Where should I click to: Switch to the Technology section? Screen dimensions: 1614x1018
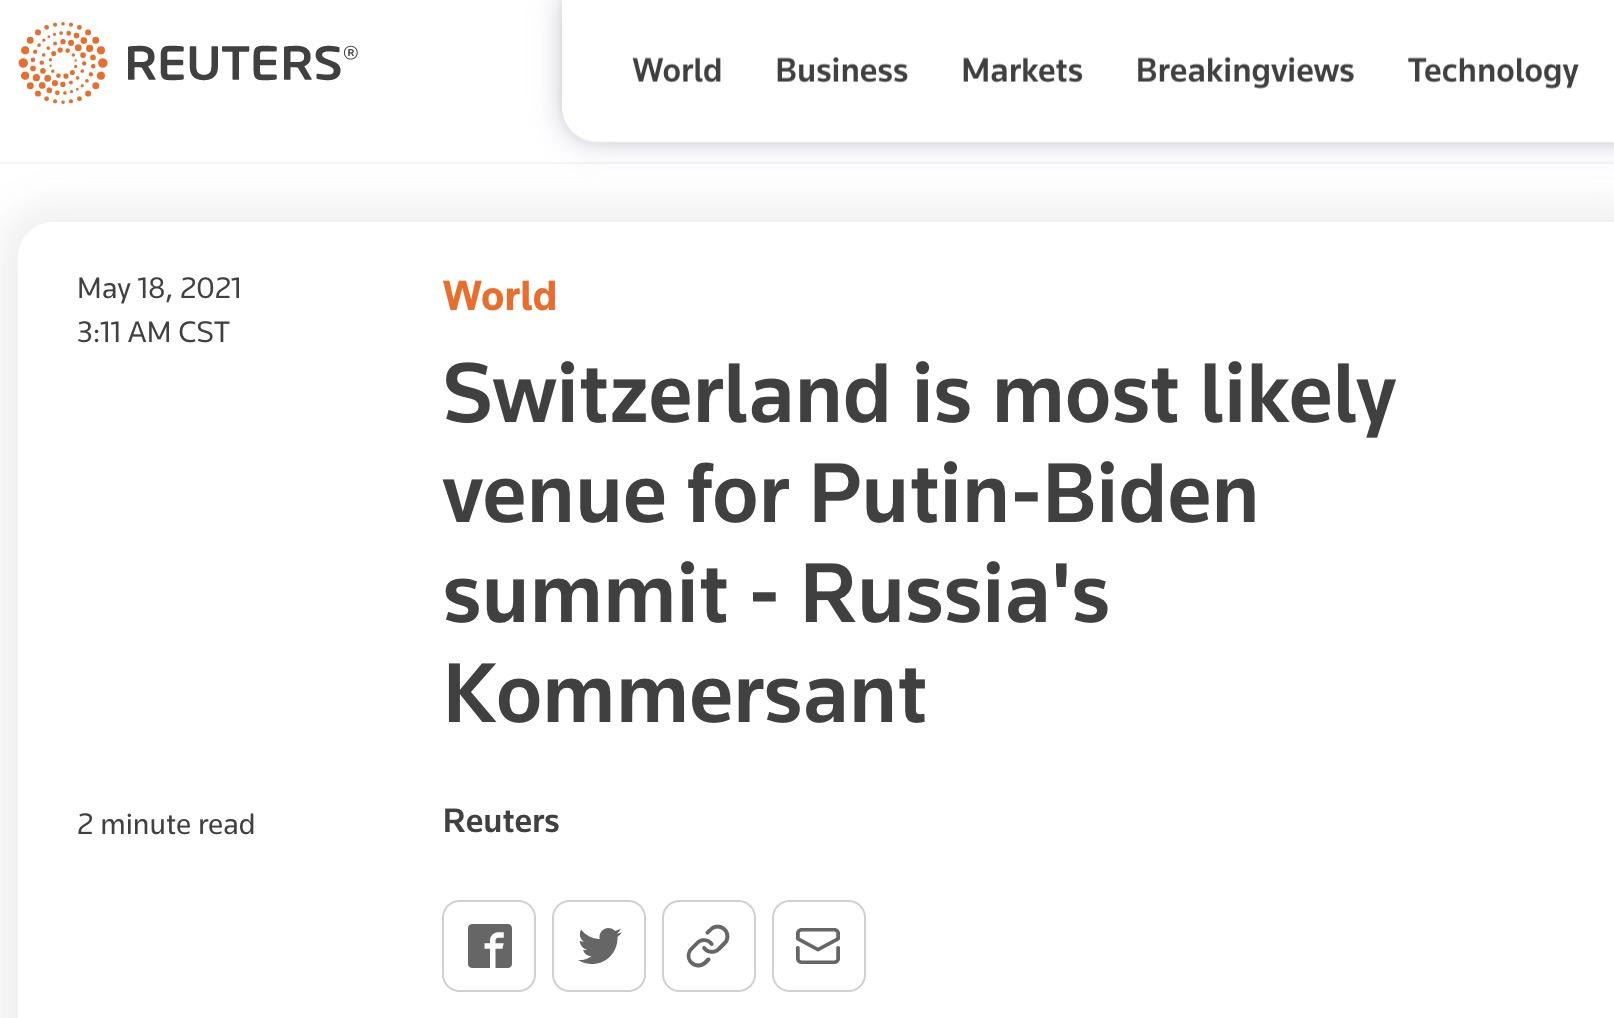tap(1492, 70)
